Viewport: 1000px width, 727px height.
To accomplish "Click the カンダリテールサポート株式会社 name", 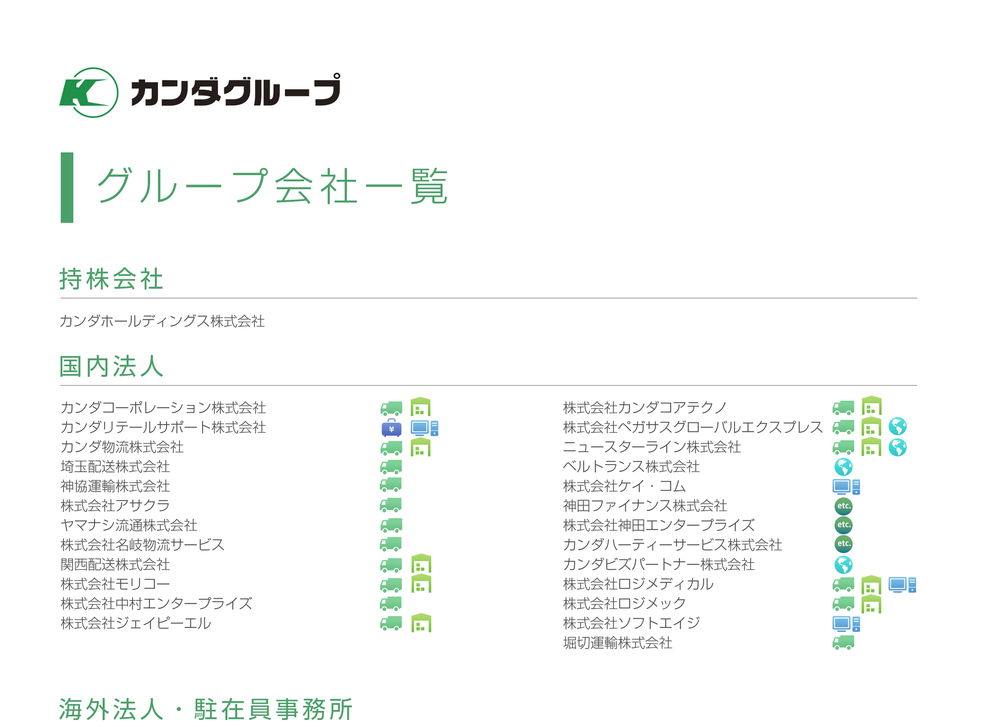I will (163, 427).
